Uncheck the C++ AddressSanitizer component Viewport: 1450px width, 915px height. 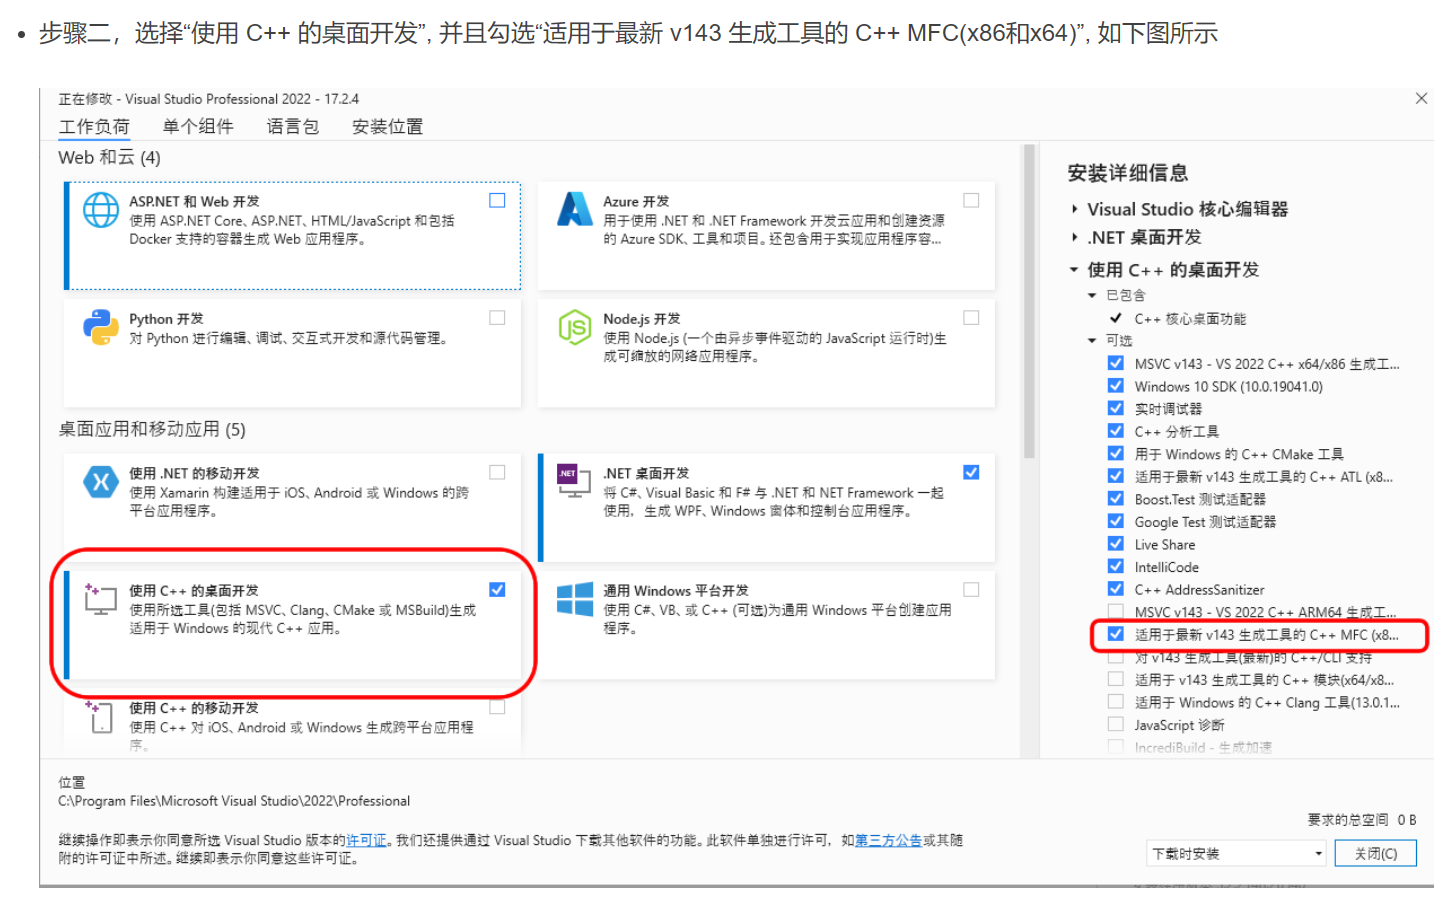coord(1116,589)
